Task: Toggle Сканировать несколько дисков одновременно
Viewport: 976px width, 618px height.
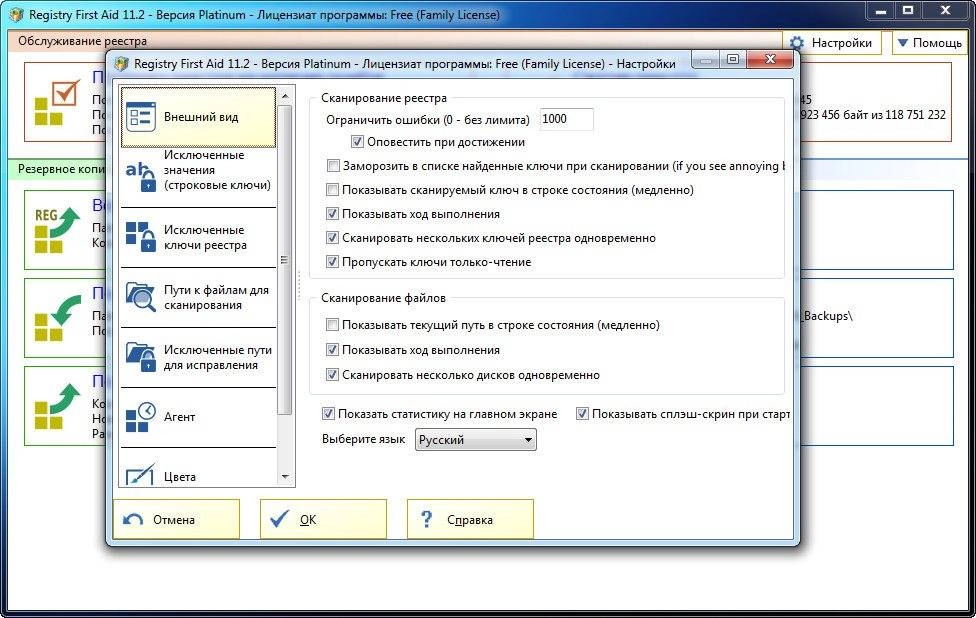Action: click(x=332, y=375)
